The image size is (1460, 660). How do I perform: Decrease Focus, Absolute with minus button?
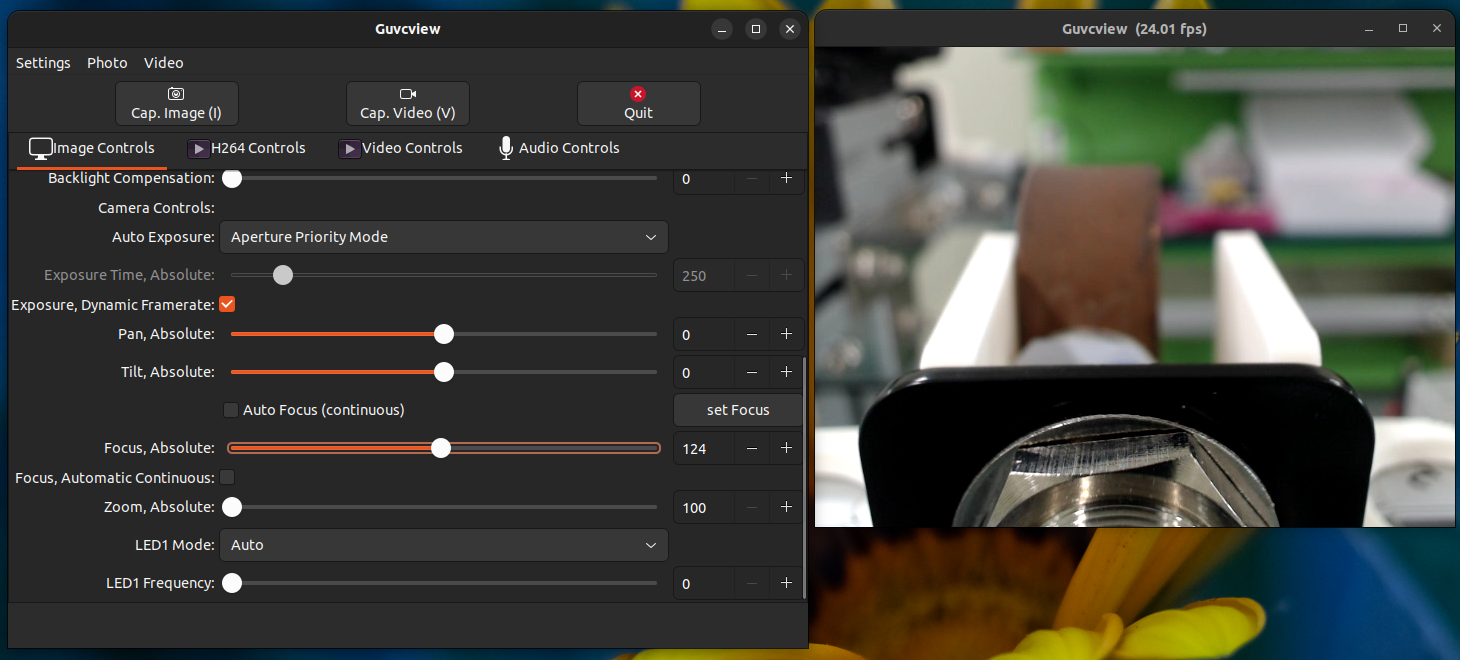752,448
